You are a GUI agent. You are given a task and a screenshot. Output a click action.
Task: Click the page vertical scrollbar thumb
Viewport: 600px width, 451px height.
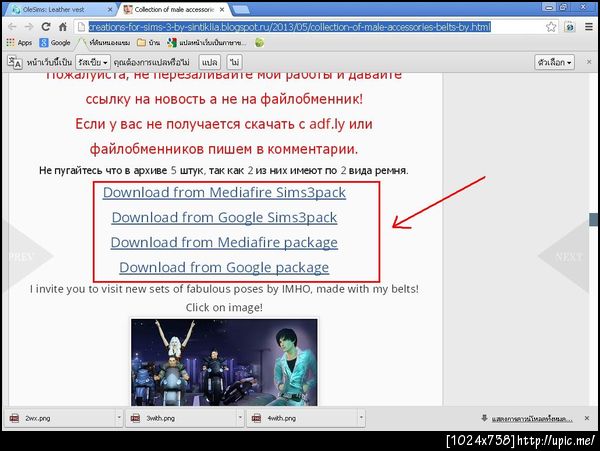point(593,220)
